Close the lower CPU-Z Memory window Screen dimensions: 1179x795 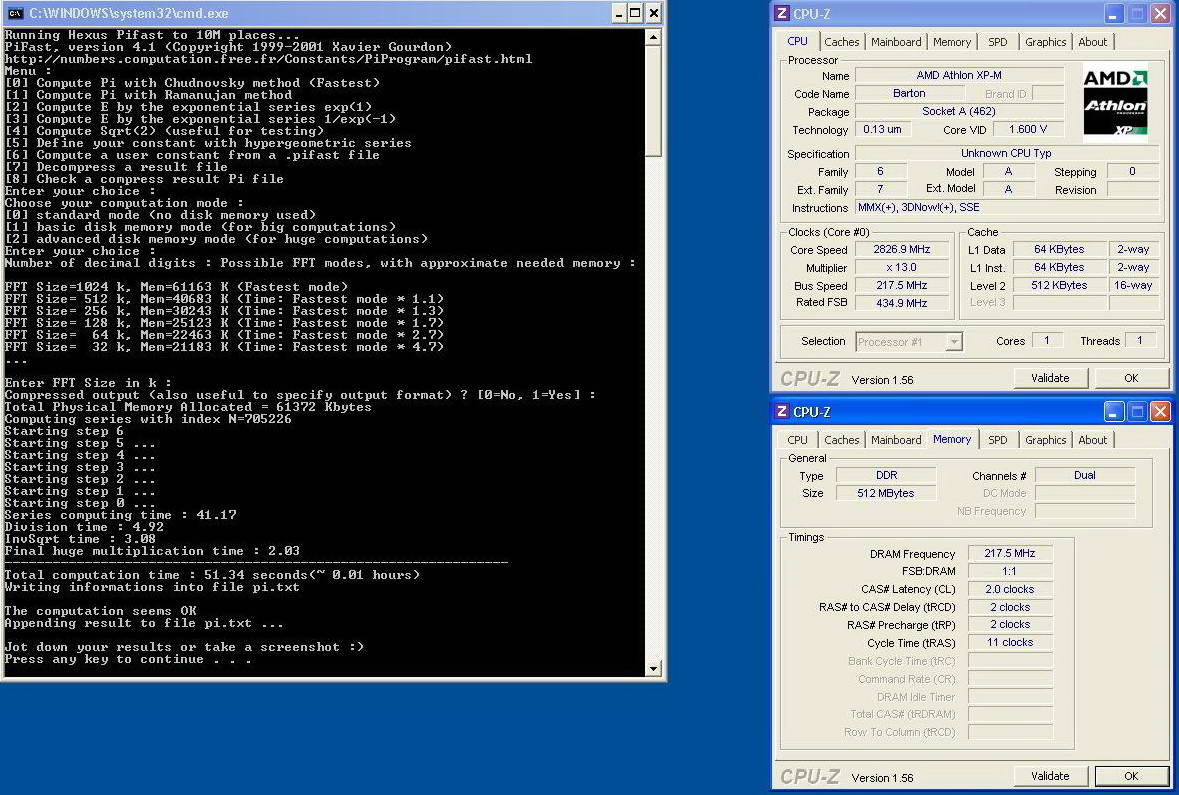click(1160, 411)
